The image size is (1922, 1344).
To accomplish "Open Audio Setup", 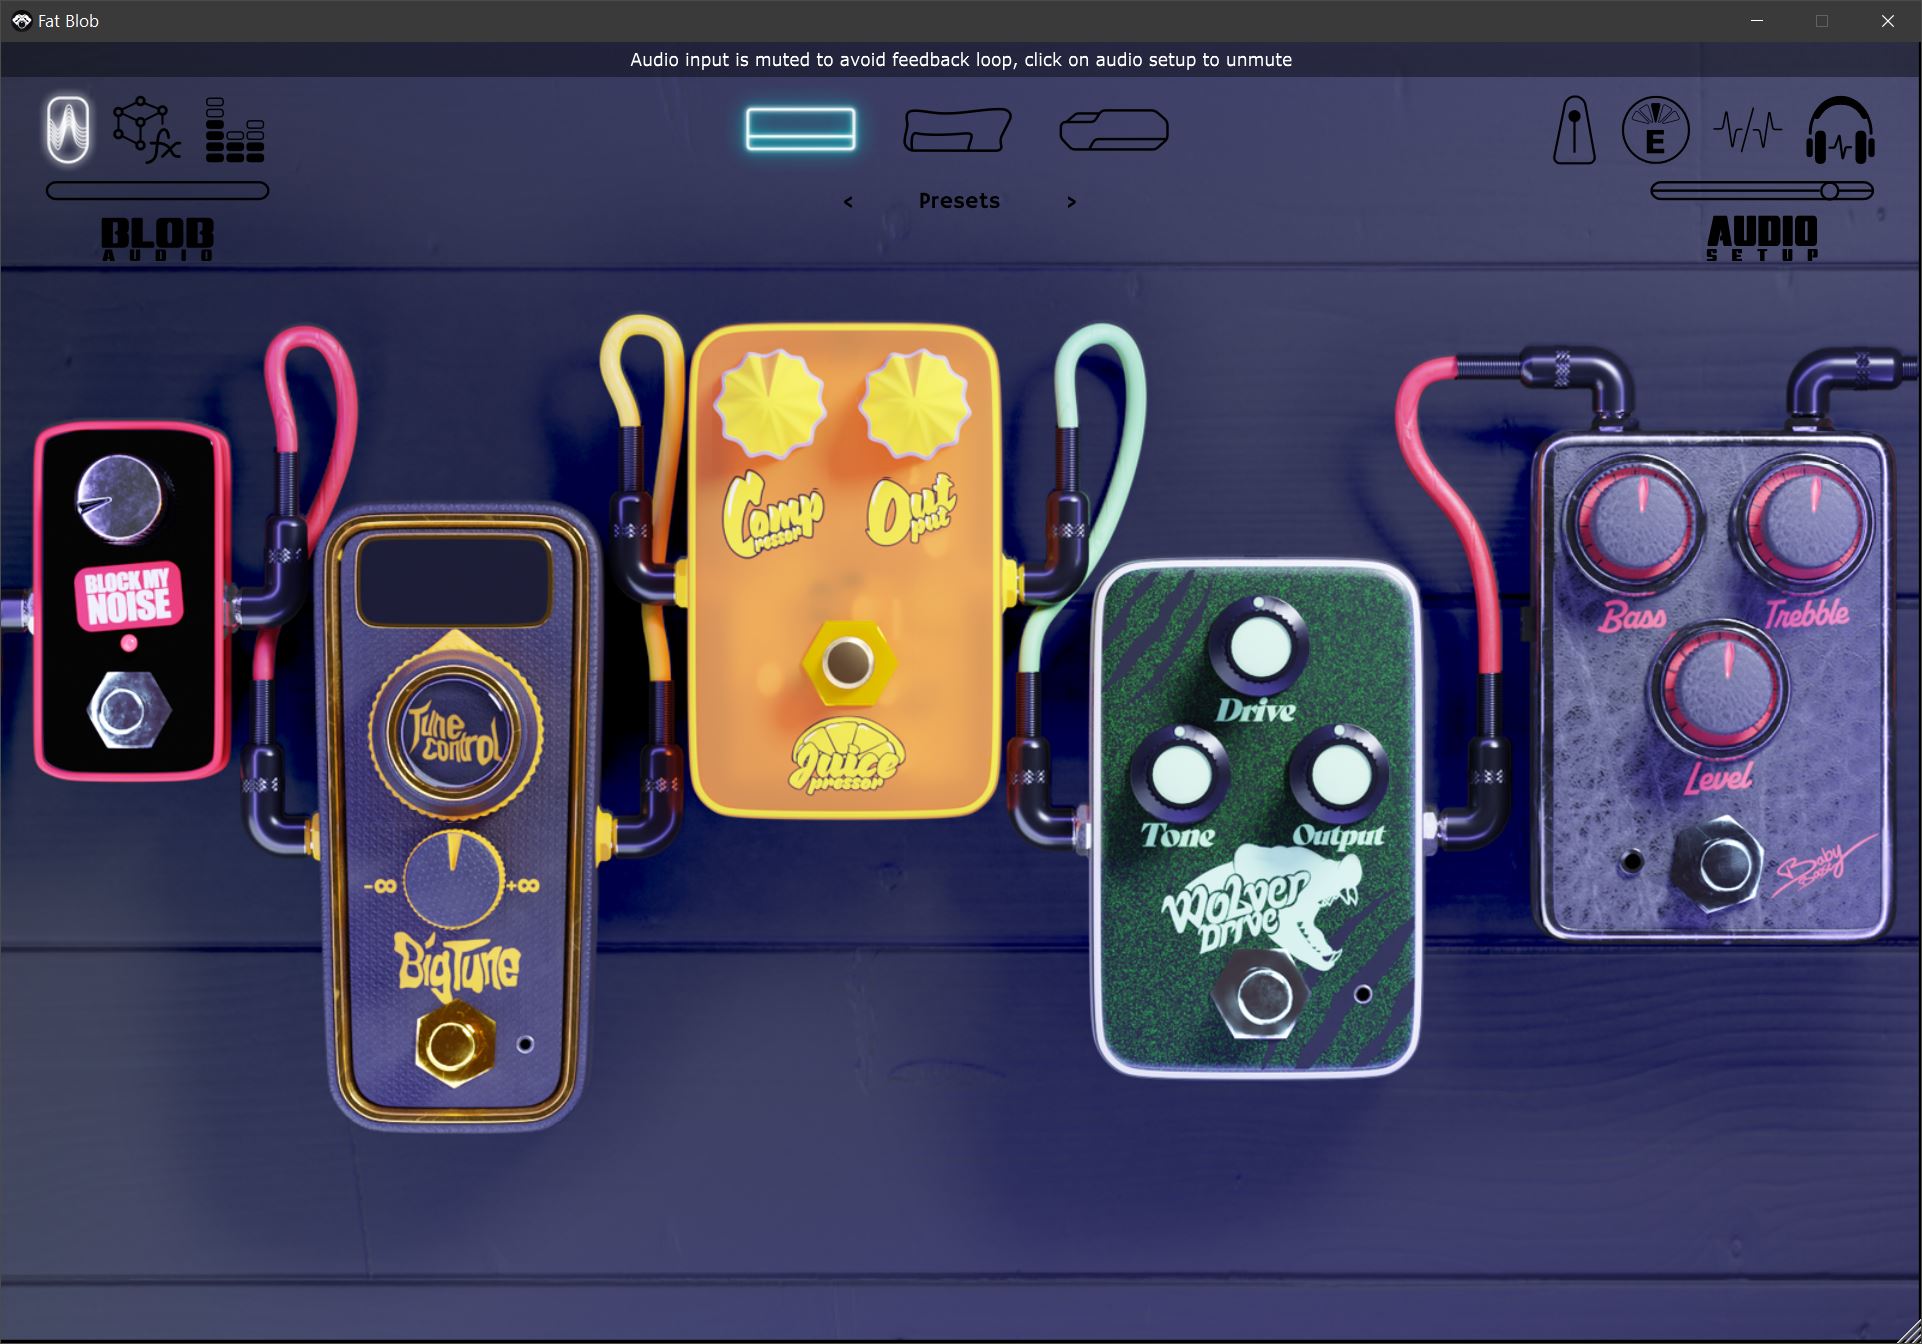I will [x=1762, y=239].
